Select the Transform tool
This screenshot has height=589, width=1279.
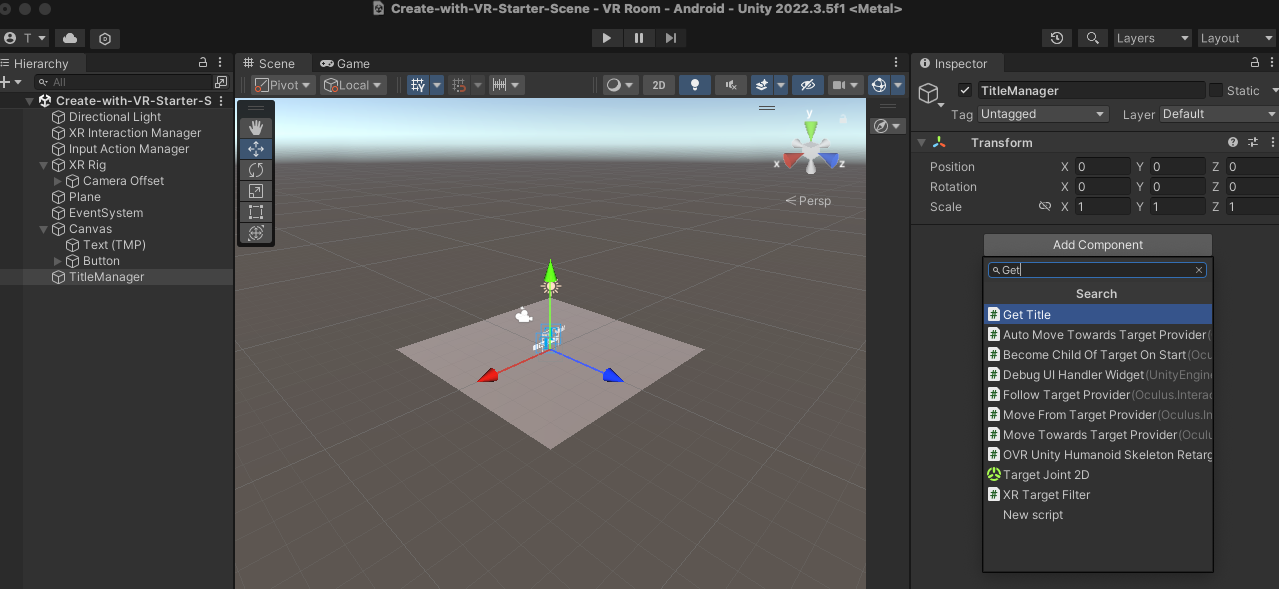tap(255, 233)
